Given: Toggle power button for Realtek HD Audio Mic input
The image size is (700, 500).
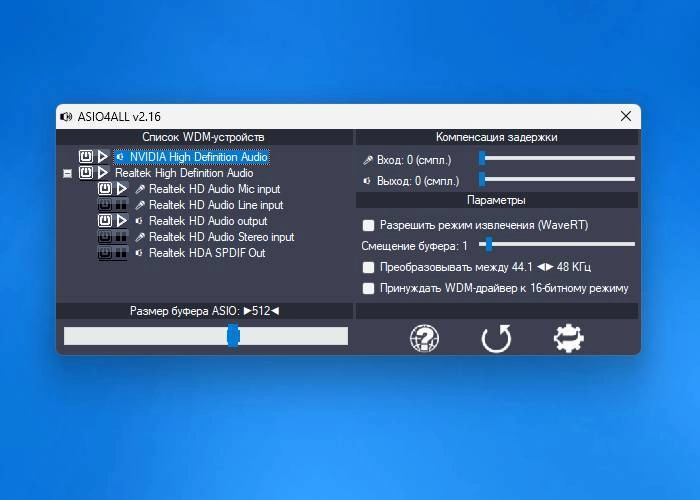Looking at the screenshot, I should click(x=105, y=189).
